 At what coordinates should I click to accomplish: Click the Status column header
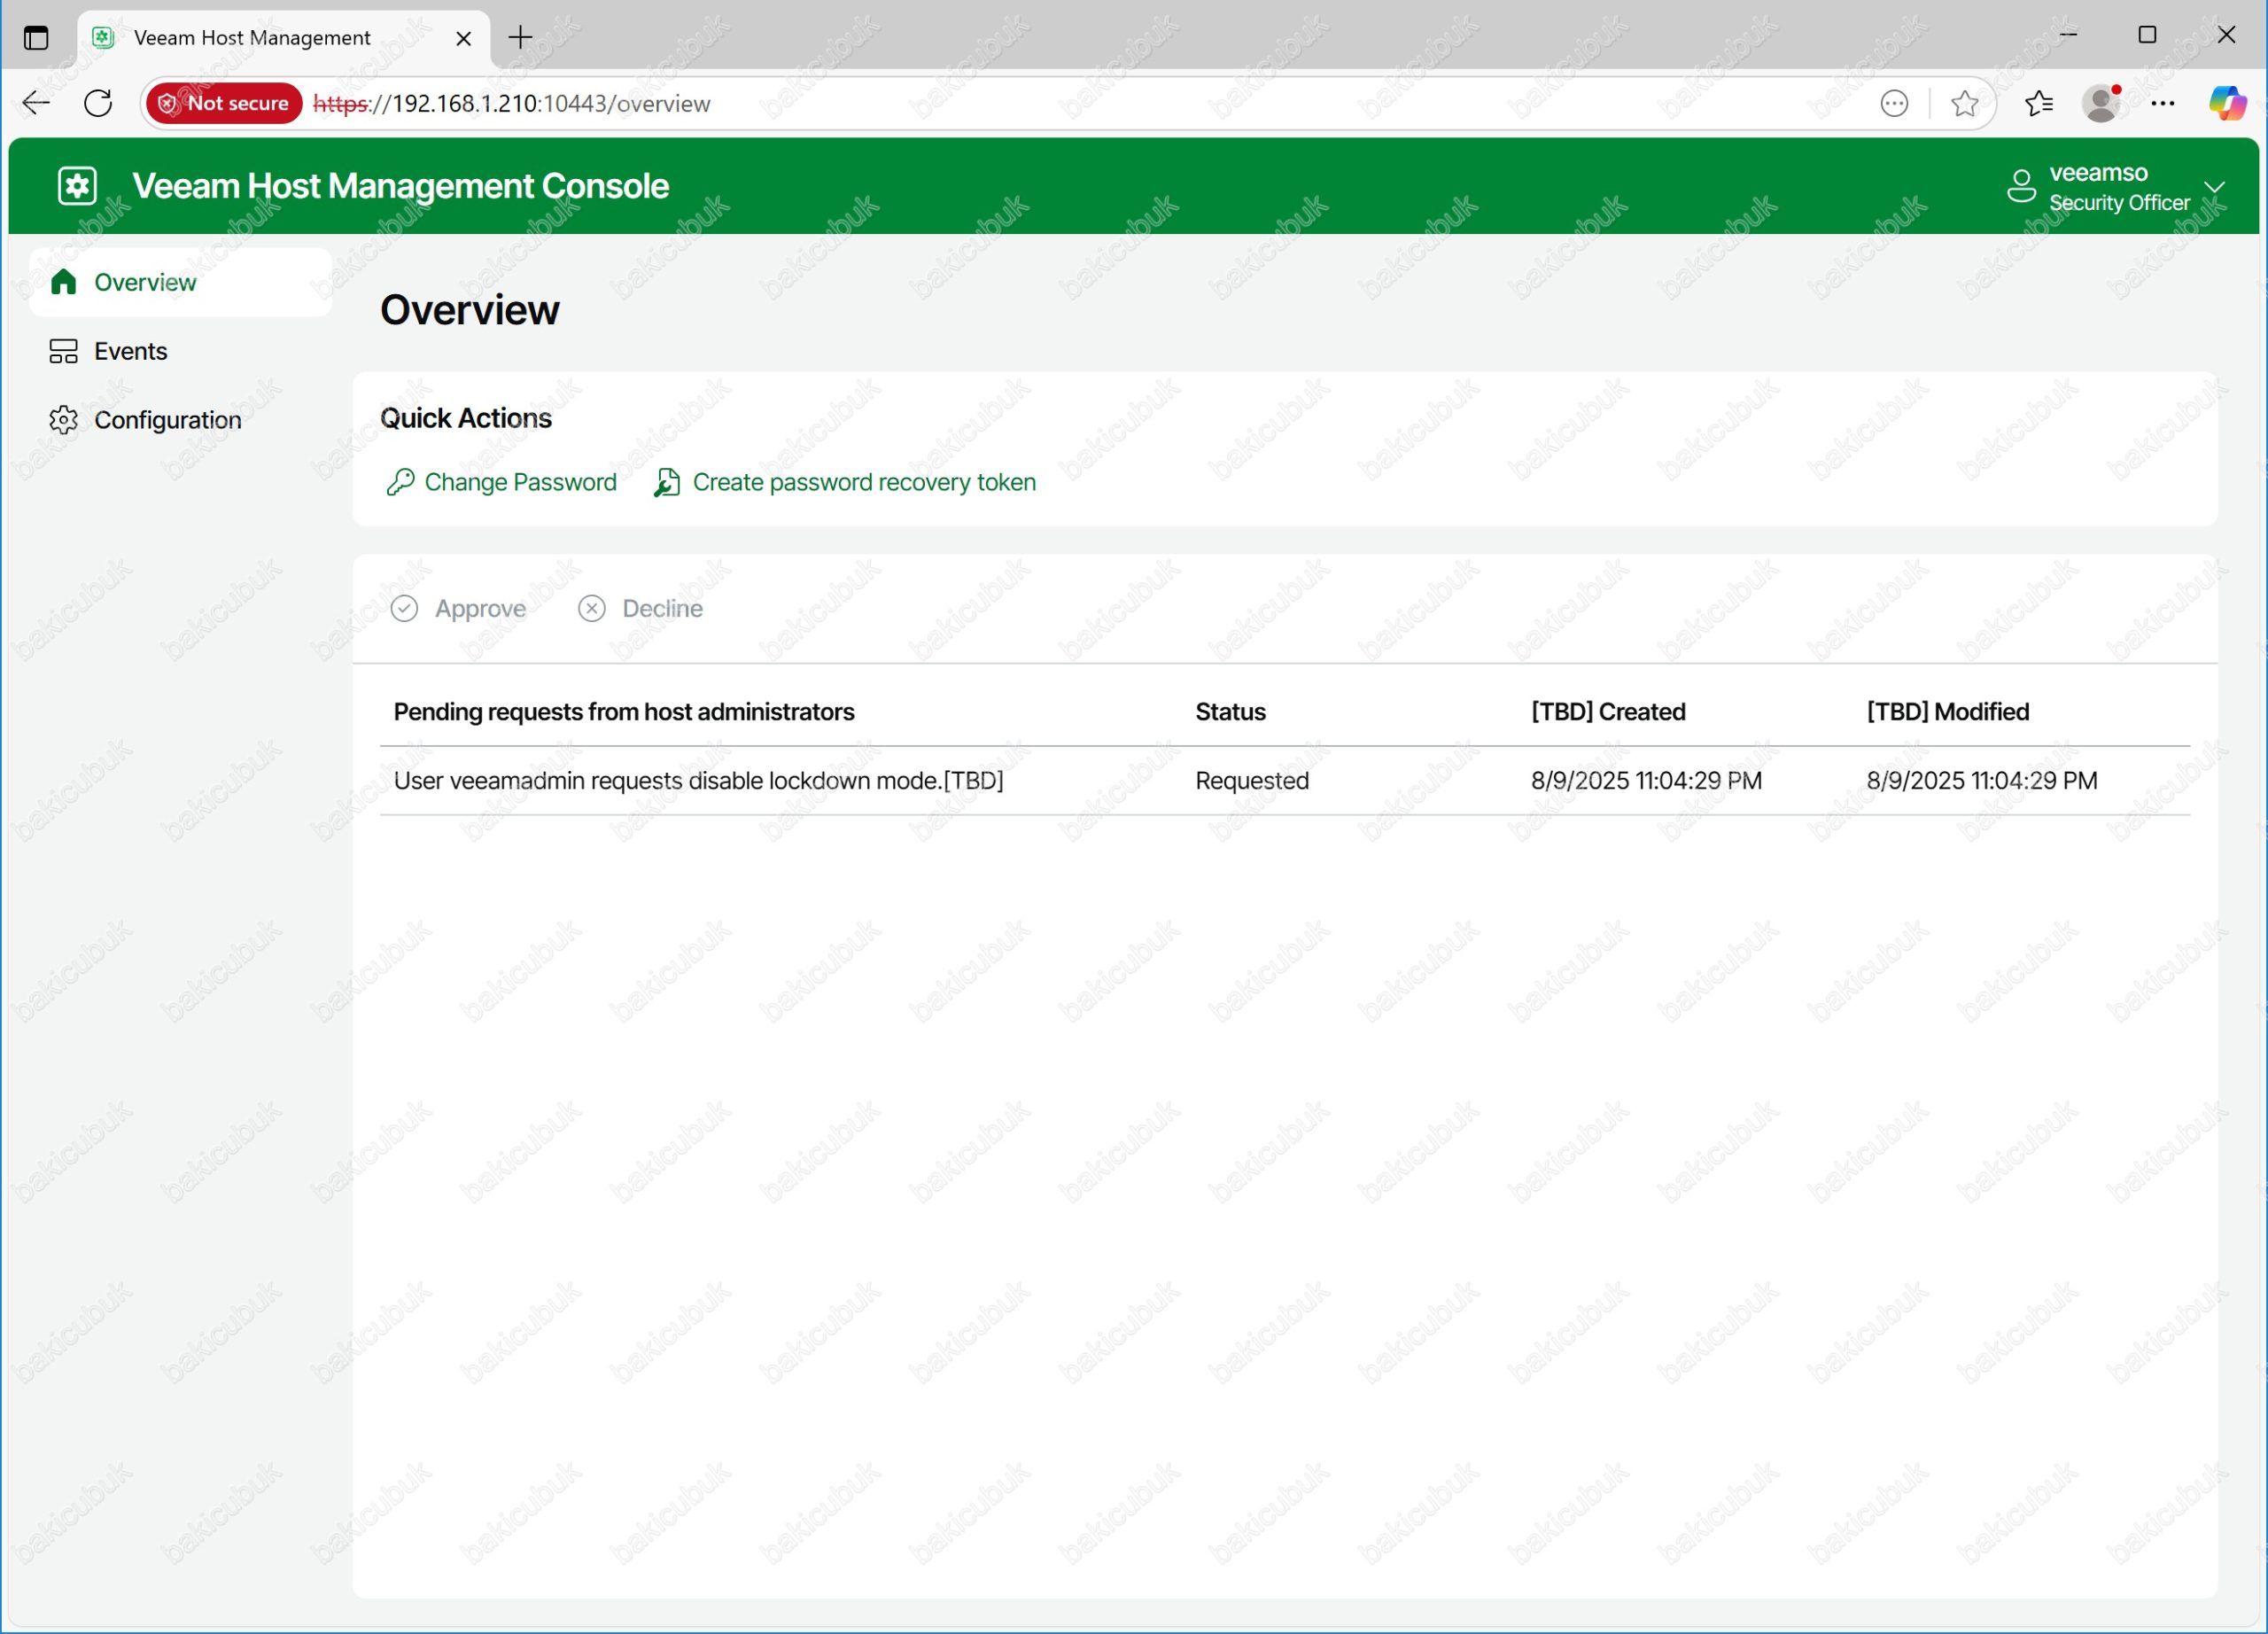[1230, 711]
